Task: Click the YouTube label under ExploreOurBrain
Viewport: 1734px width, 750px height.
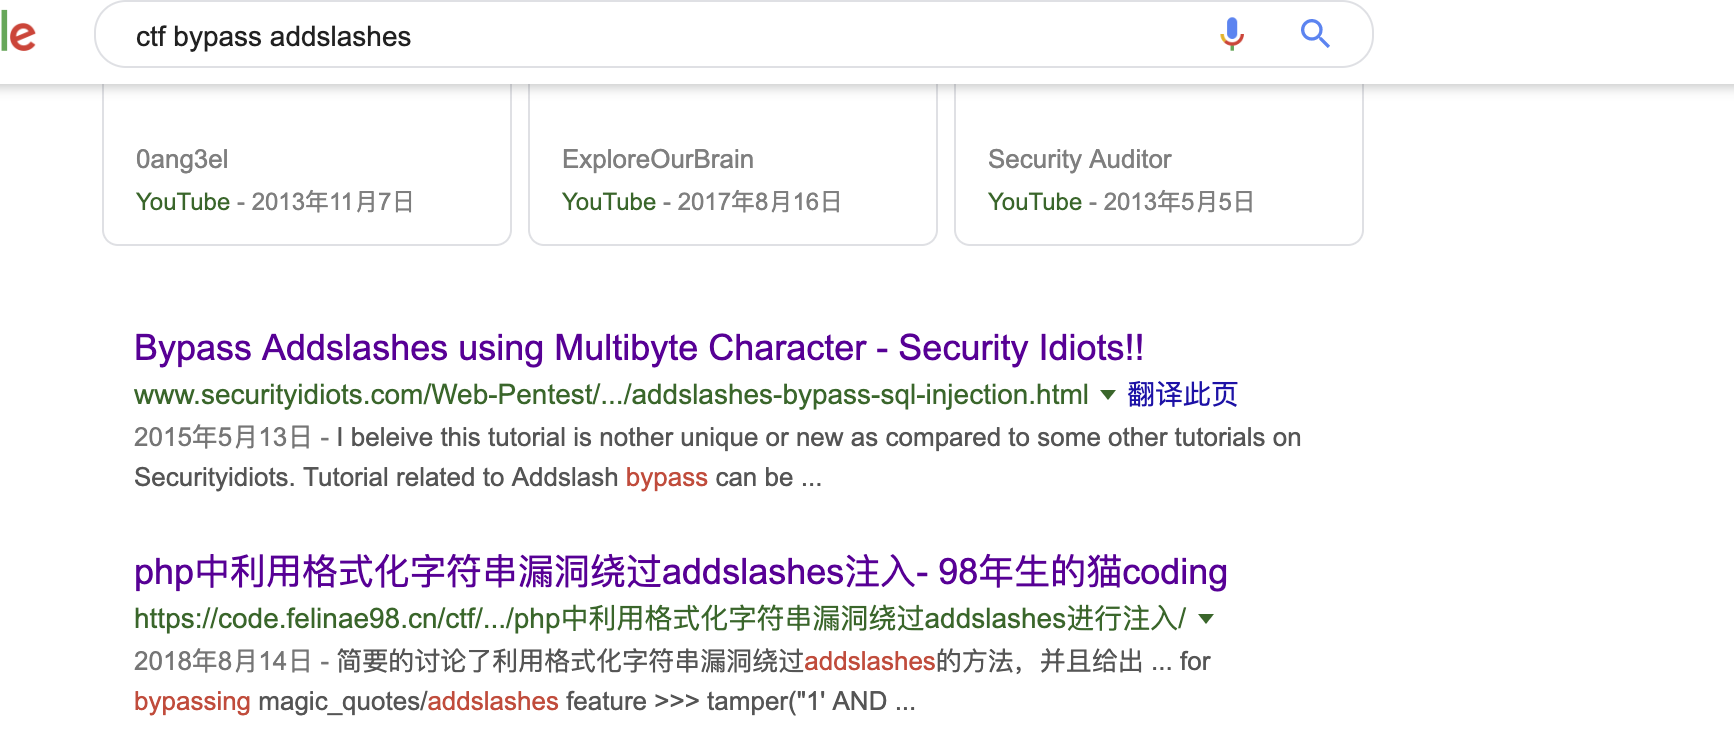Action: click(609, 202)
